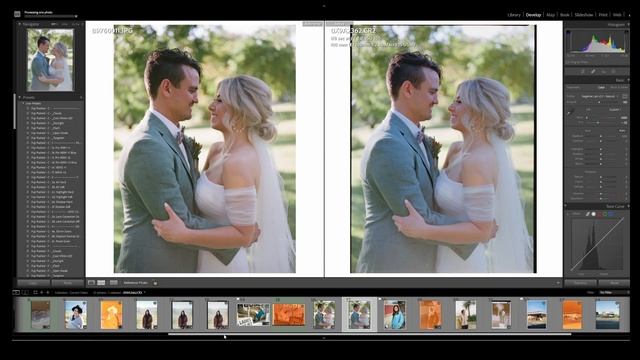
Task: Select parametric curve mode in Tone Curve
Action: pyautogui.click(x=588, y=213)
